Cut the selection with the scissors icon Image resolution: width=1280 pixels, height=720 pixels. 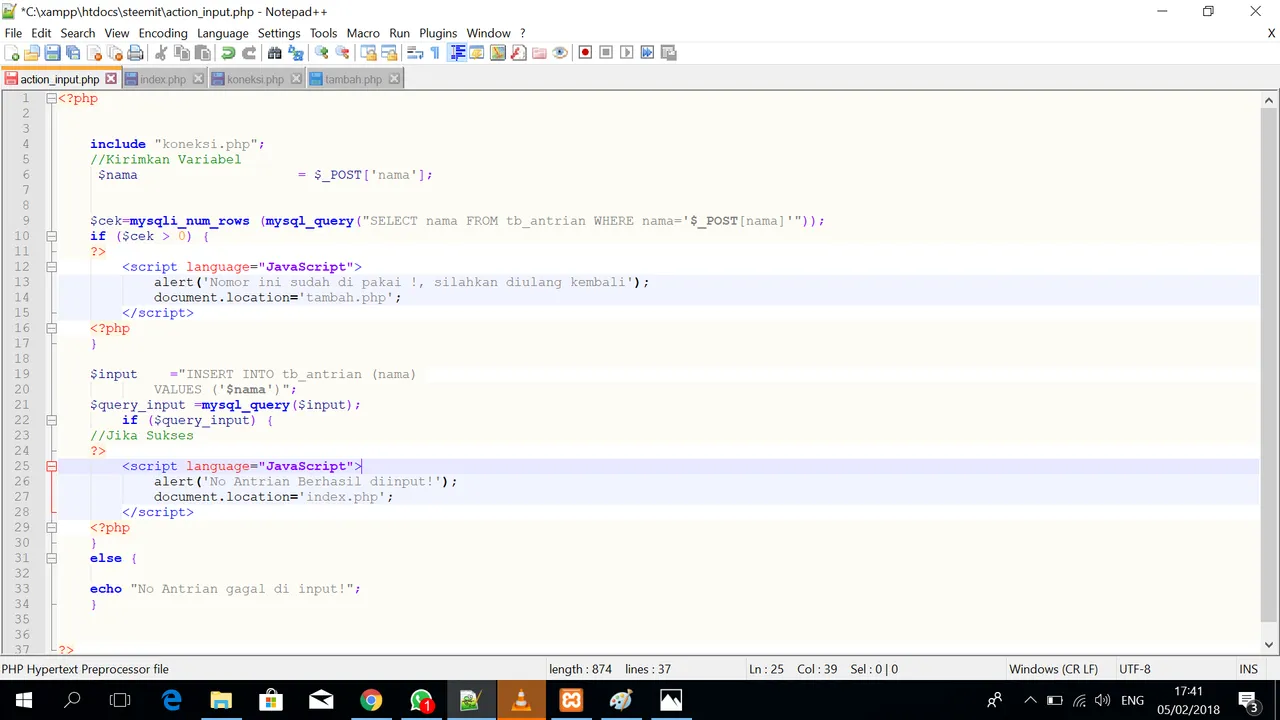tap(160, 53)
